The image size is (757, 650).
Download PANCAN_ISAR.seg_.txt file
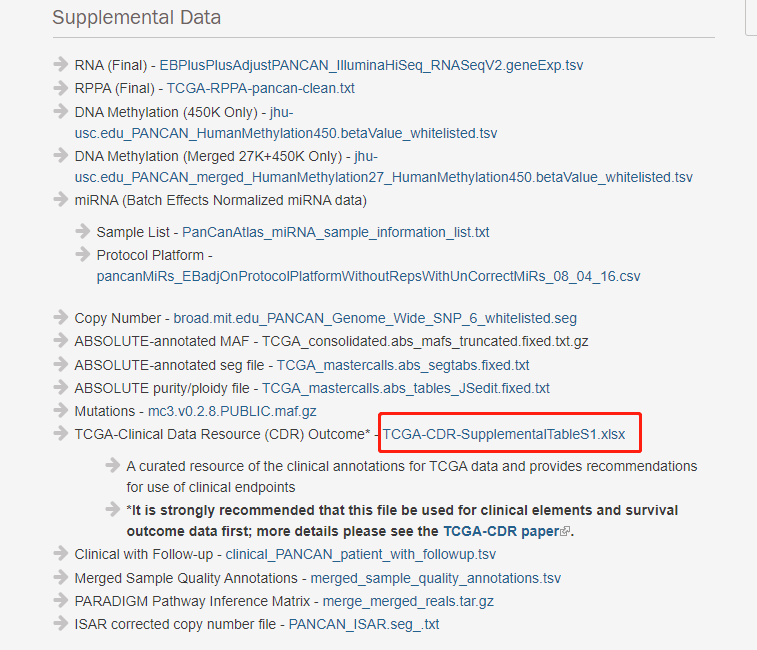point(363,624)
